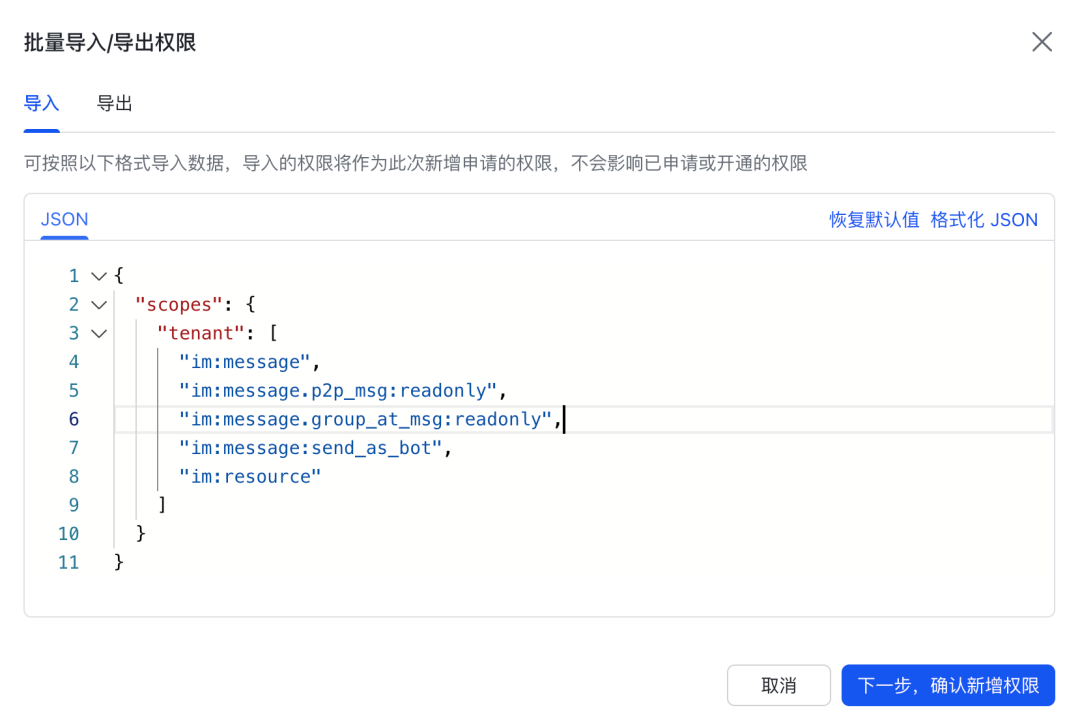Open the 导入 tab

(x=41, y=103)
